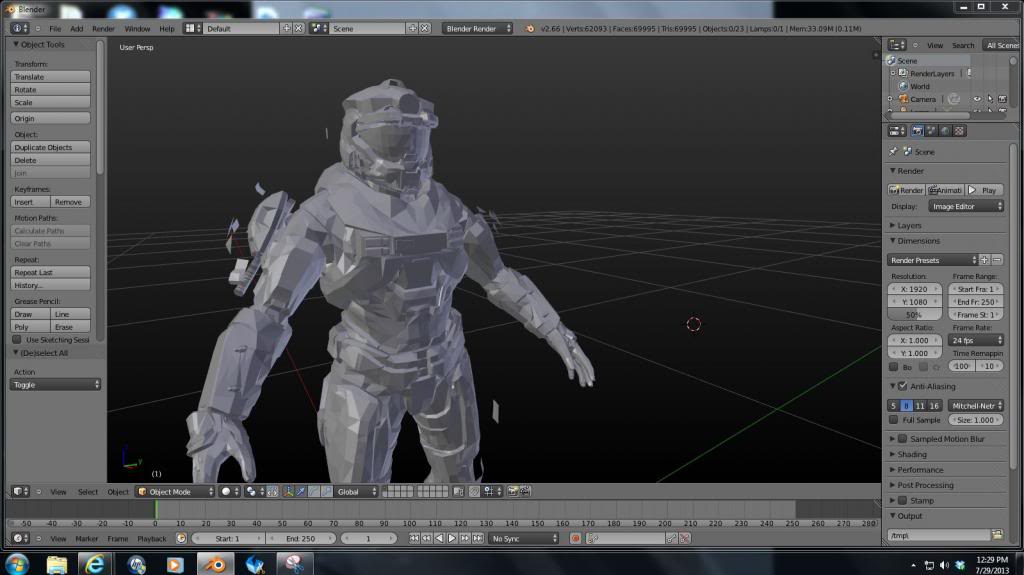Open the 24 fps frame rate dropdown
This screenshot has height=575, width=1024.
(x=976, y=340)
